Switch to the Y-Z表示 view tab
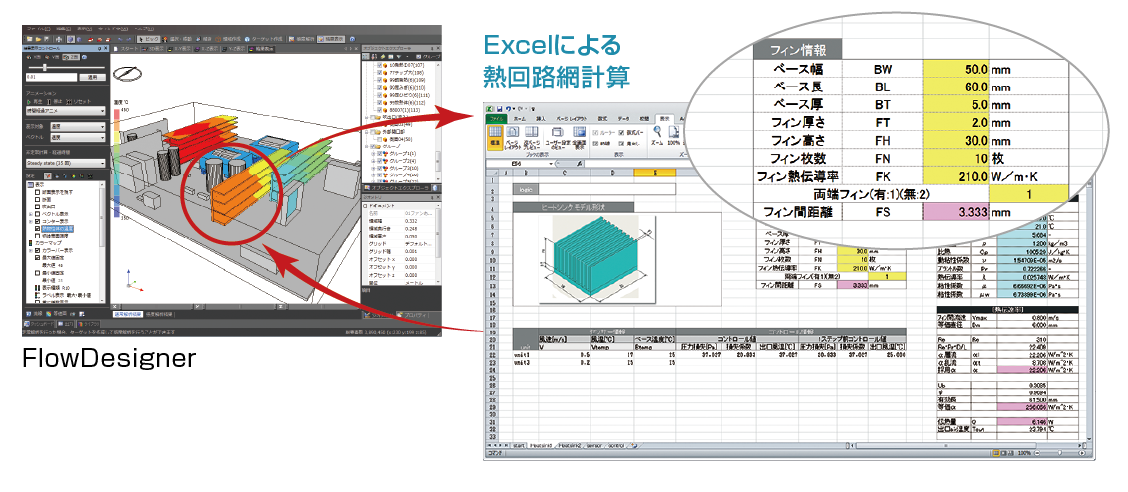Screen dimensions: 1128x492 tap(233, 49)
